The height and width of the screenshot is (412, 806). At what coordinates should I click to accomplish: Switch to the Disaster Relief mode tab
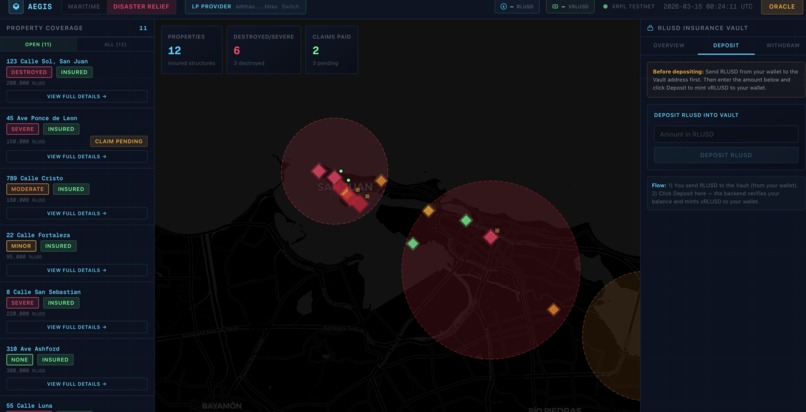[141, 7]
